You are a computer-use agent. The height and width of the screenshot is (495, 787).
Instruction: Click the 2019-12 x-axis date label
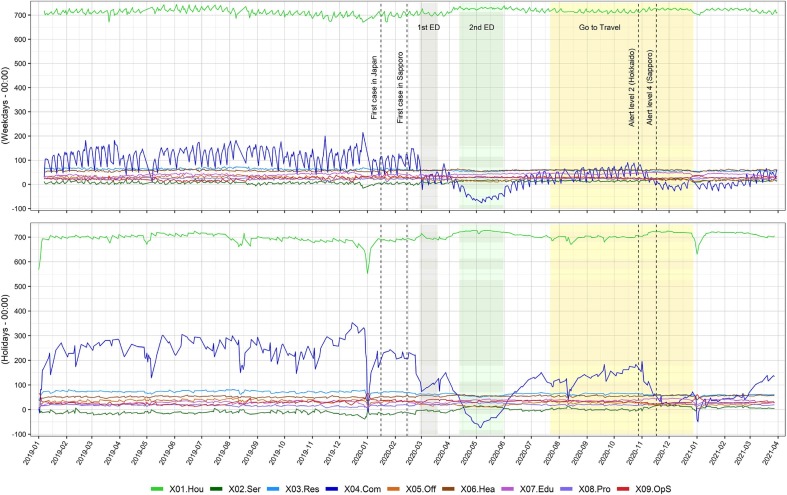[x=332, y=455]
